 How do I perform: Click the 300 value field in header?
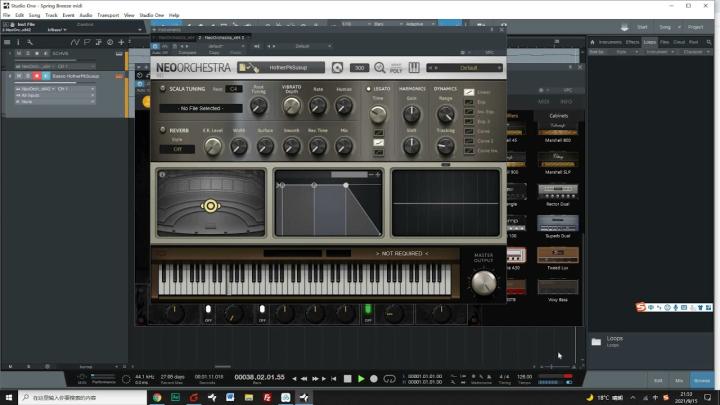(x=359, y=68)
